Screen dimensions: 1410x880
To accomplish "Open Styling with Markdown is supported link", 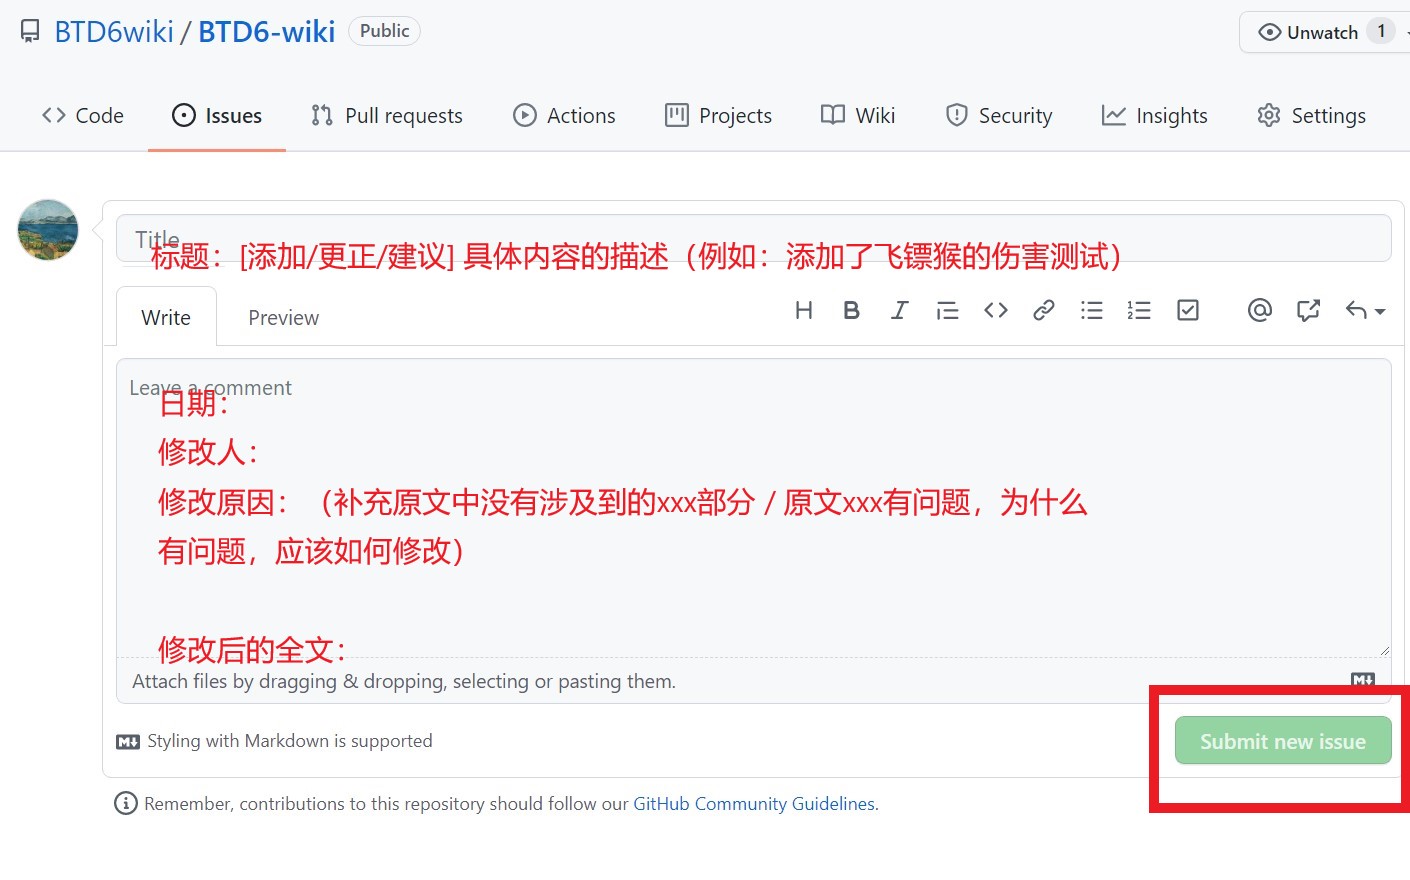I will click(275, 741).
